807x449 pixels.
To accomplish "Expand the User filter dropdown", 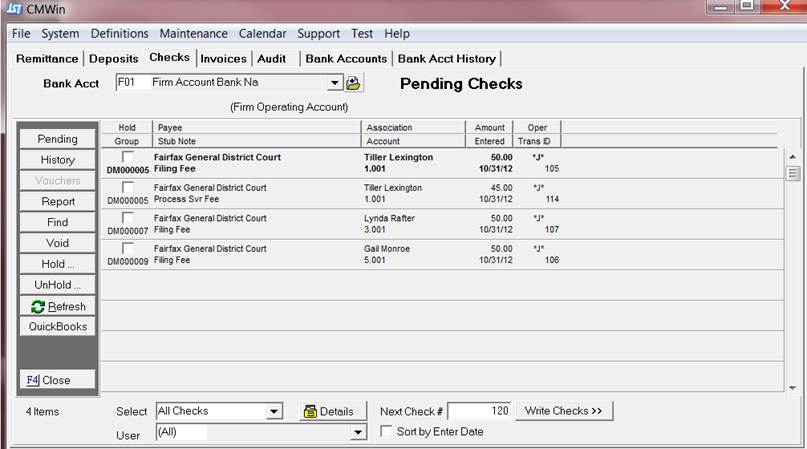I will click(x=358, y=432).
